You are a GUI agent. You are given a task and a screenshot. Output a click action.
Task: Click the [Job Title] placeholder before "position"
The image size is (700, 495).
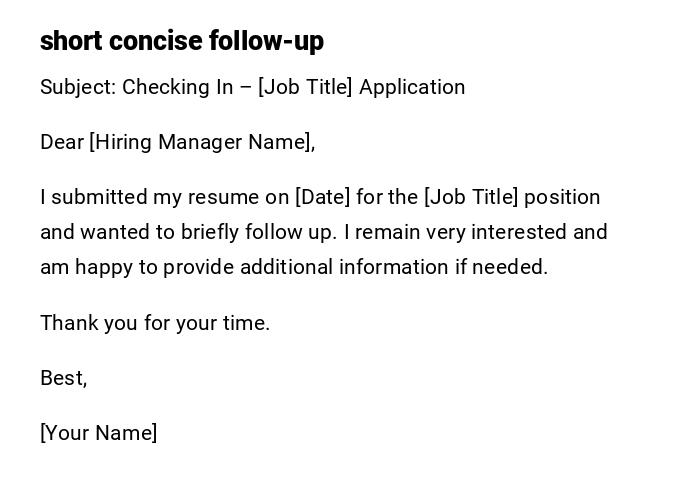pos(471,197)
